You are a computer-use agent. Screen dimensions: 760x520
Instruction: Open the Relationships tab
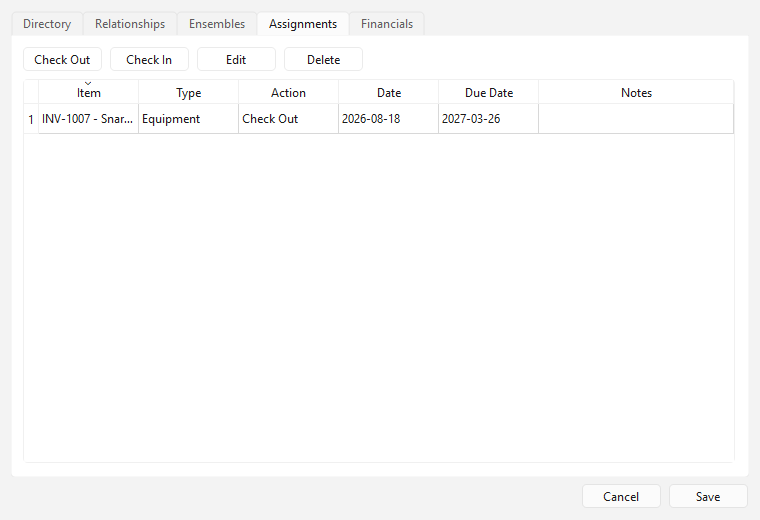click(x=130, y=24)
